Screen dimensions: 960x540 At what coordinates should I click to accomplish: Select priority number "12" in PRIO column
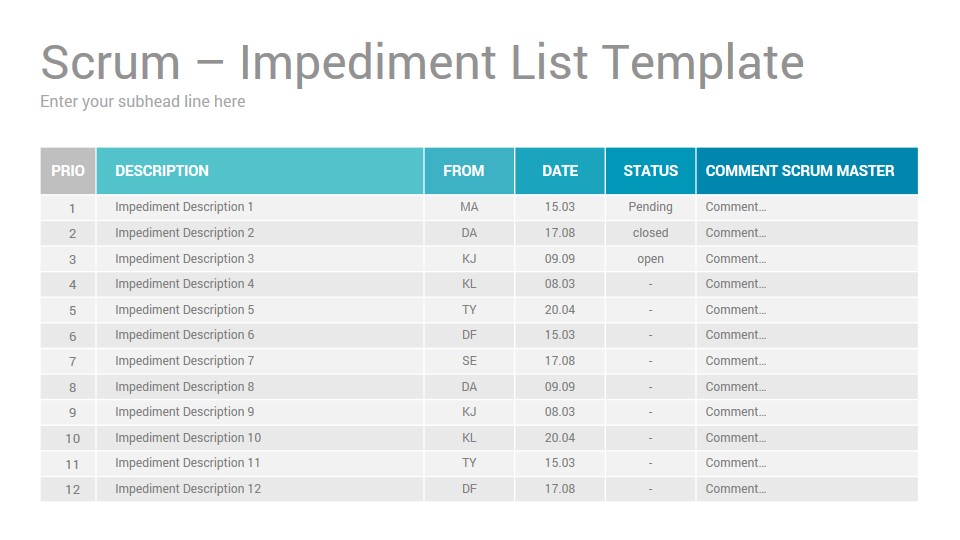[72, 490]
